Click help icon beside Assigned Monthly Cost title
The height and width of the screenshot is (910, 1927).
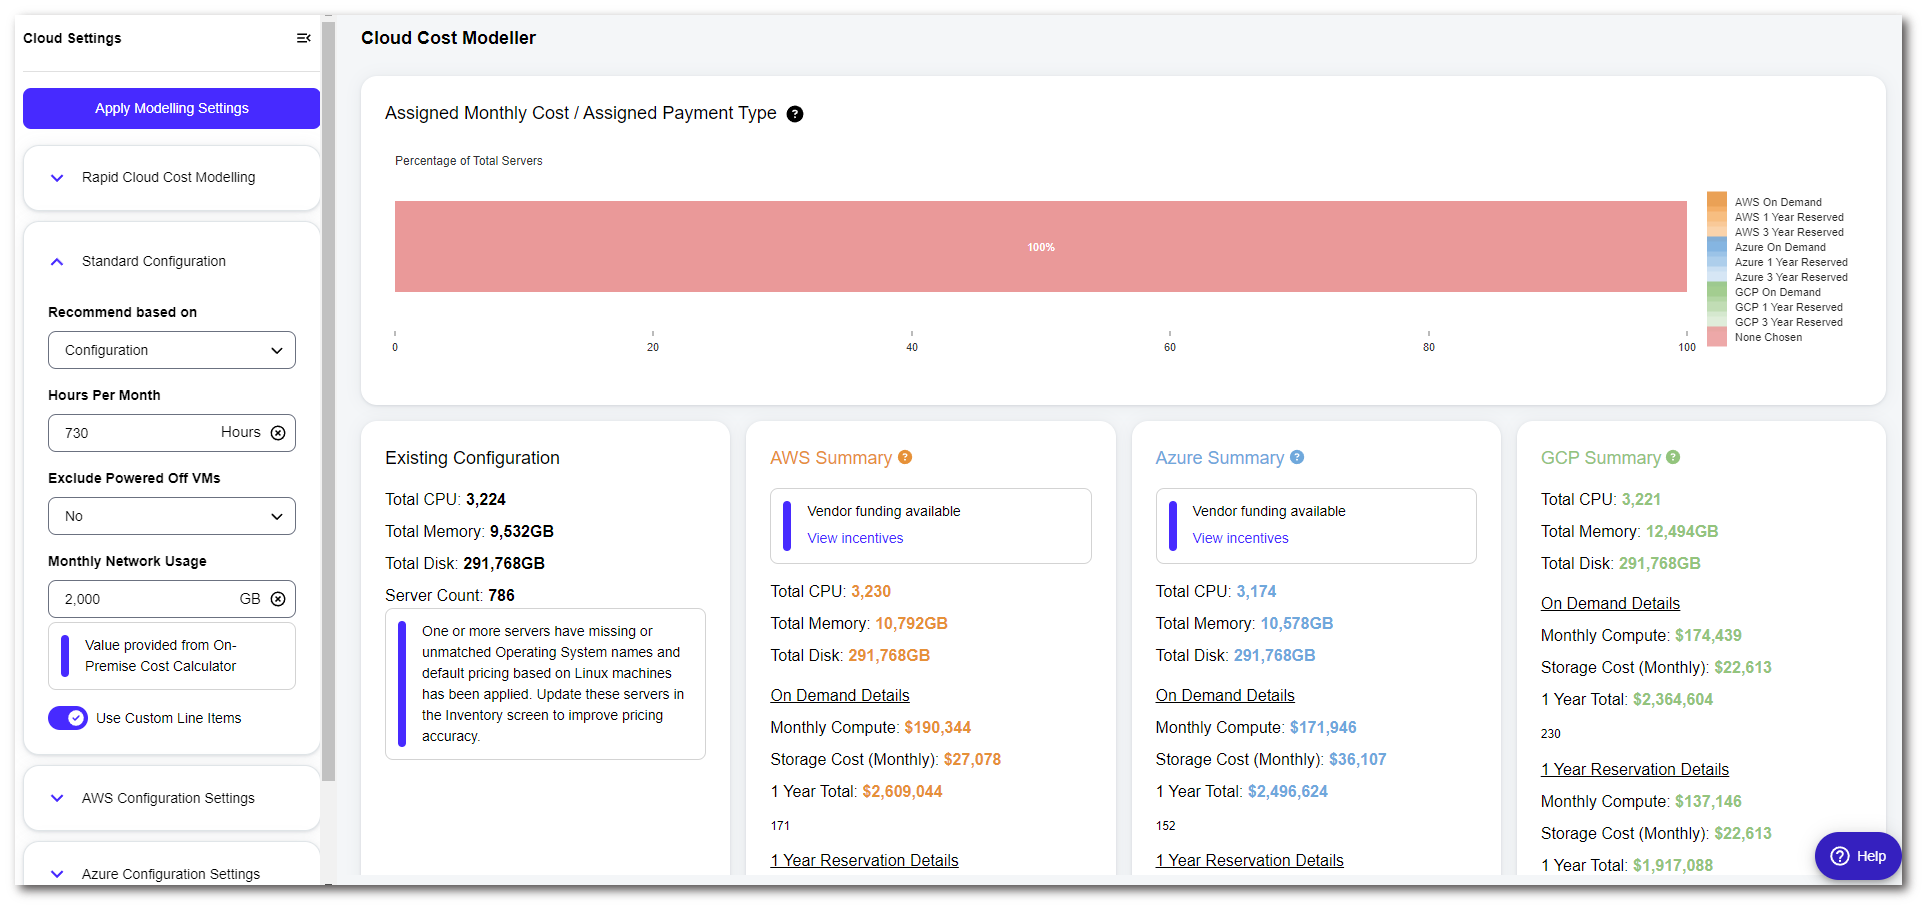tap(795, 114)
